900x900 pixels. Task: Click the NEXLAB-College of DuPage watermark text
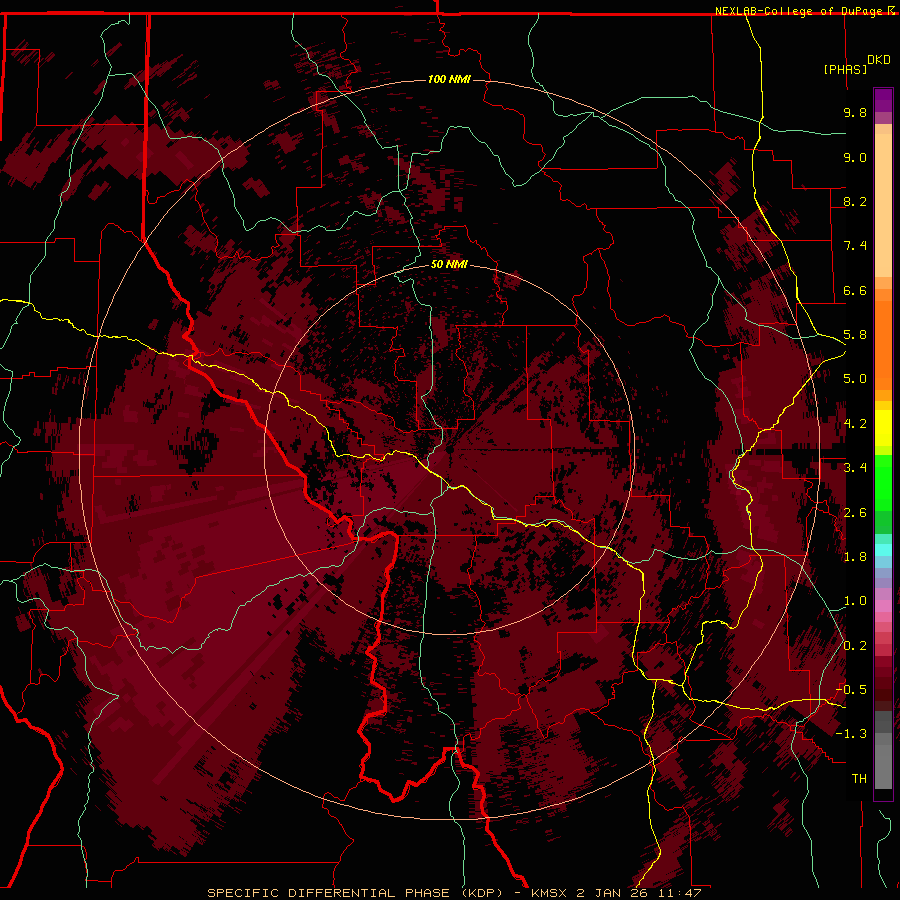coord(799,11)
